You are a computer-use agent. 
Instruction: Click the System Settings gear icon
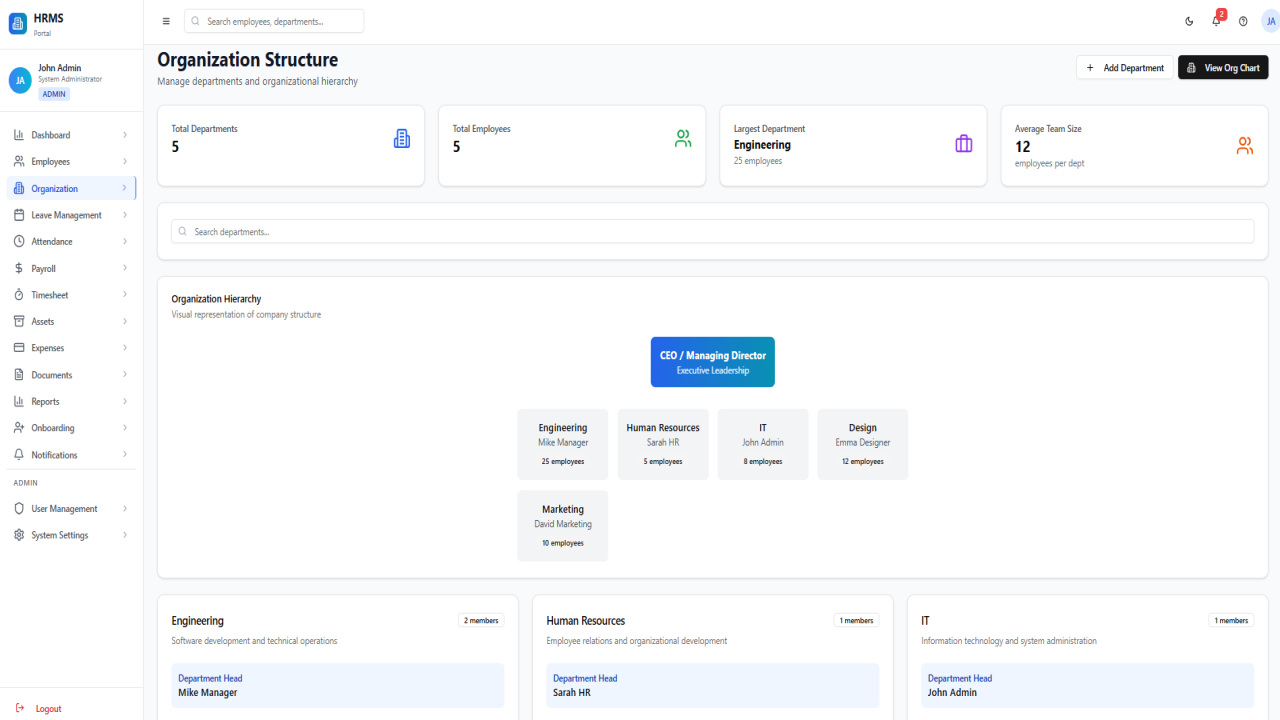(19, 535)
